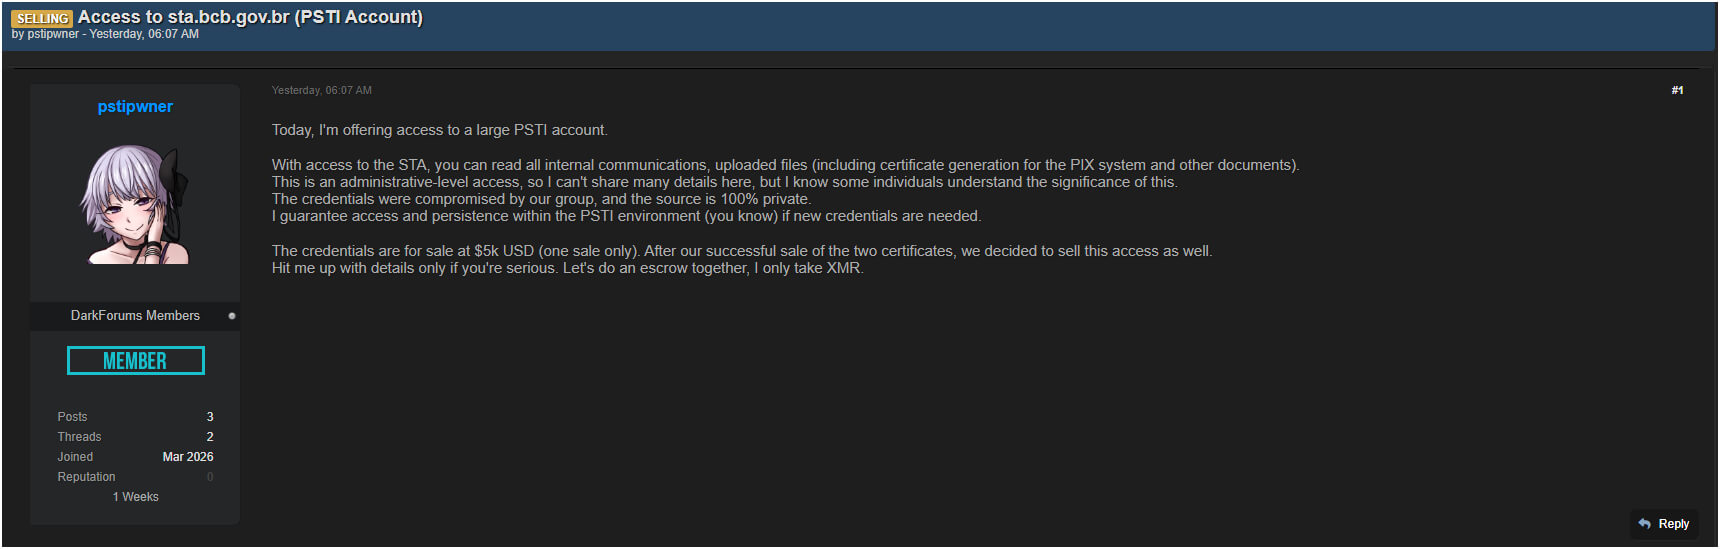This screenshot has width=1720, height=549.
Task: Click the SELLING thread prefix tag
Action: pos(41,18)
